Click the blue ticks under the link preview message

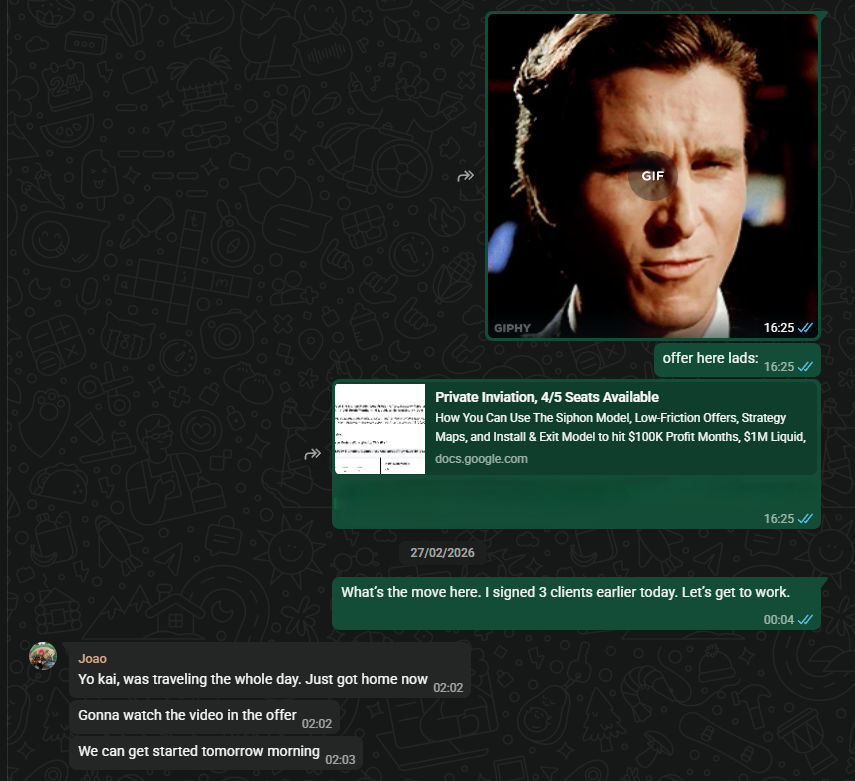(x=805, y=519)
